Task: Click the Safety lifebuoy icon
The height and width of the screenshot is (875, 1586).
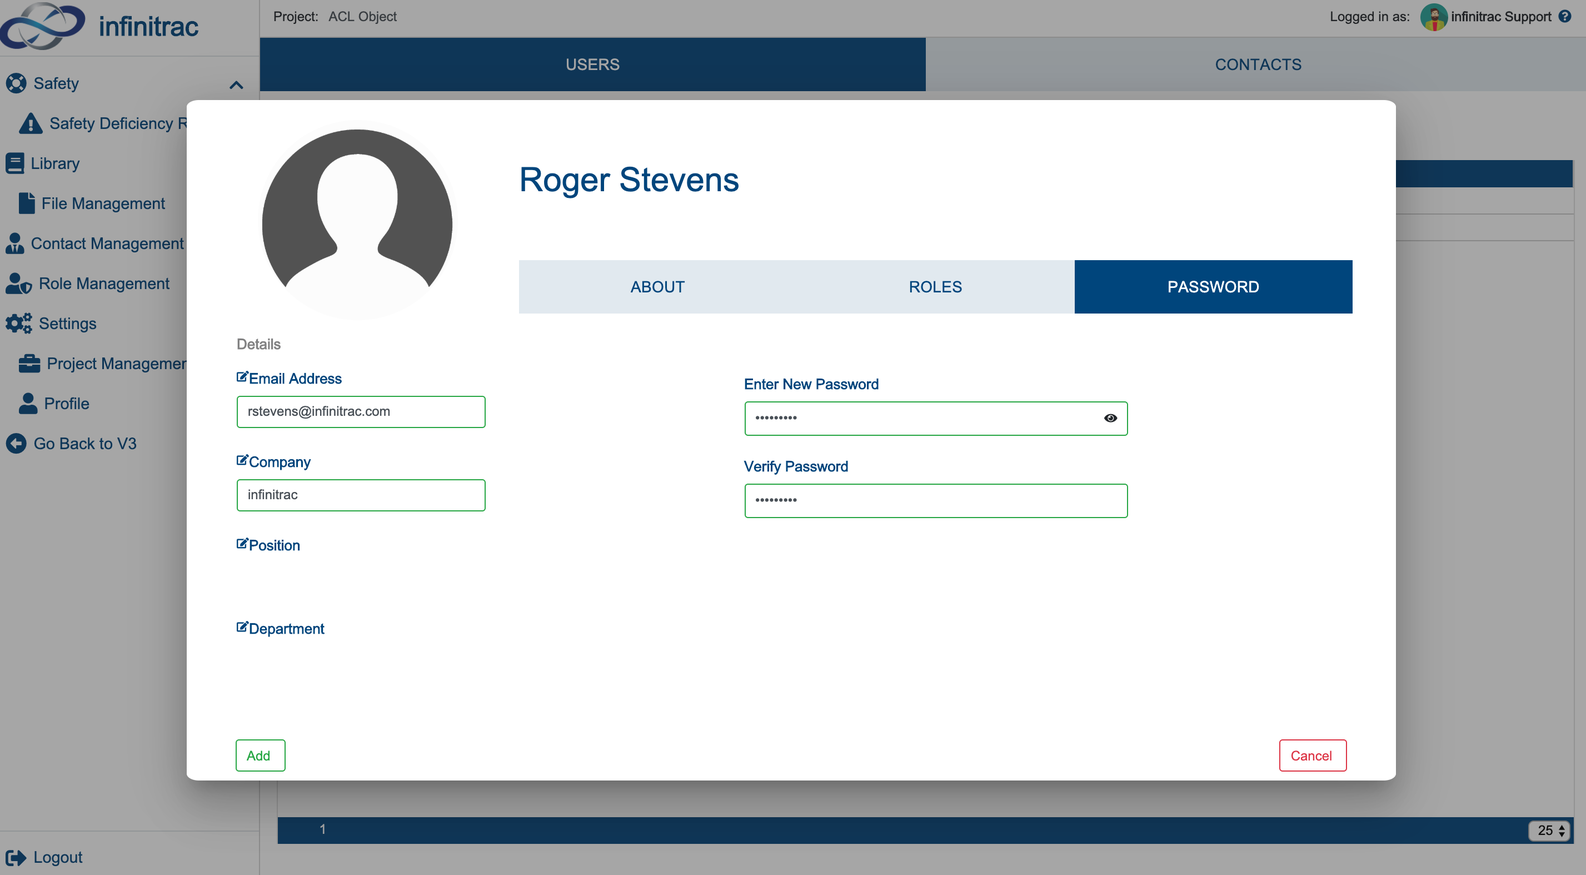Action: [16, 83]
